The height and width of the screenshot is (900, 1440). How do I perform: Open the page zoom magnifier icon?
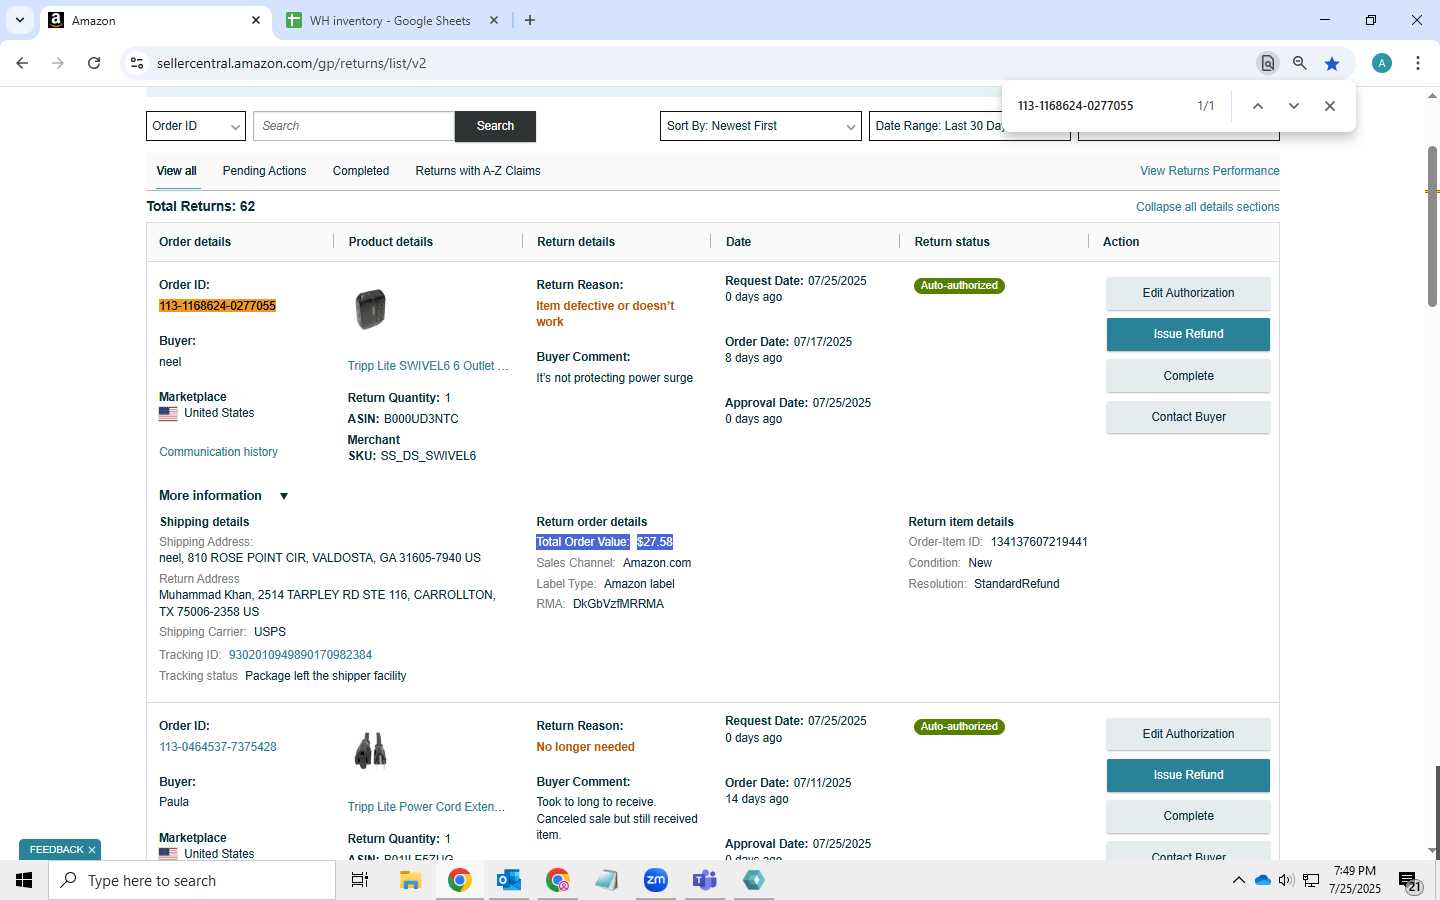pyautogui.click(x=1299, y=63)
